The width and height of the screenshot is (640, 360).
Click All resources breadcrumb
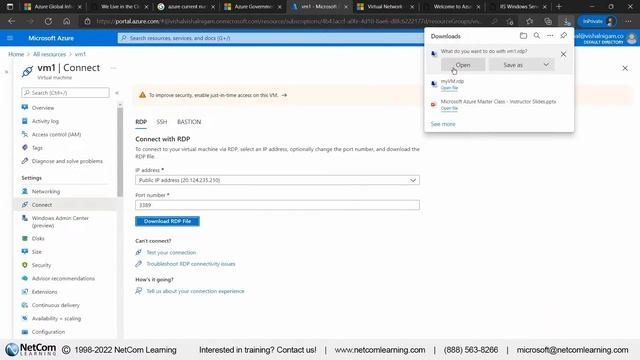tap(49, 54)
